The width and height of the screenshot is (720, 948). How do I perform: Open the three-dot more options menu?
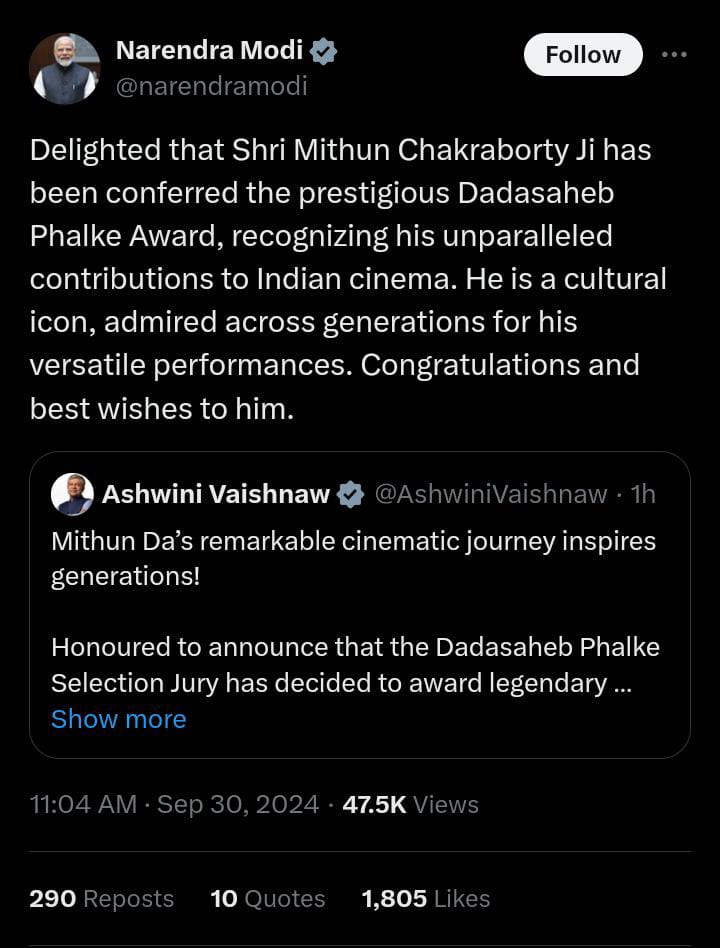pyautogui.click(x=674, y=54)
